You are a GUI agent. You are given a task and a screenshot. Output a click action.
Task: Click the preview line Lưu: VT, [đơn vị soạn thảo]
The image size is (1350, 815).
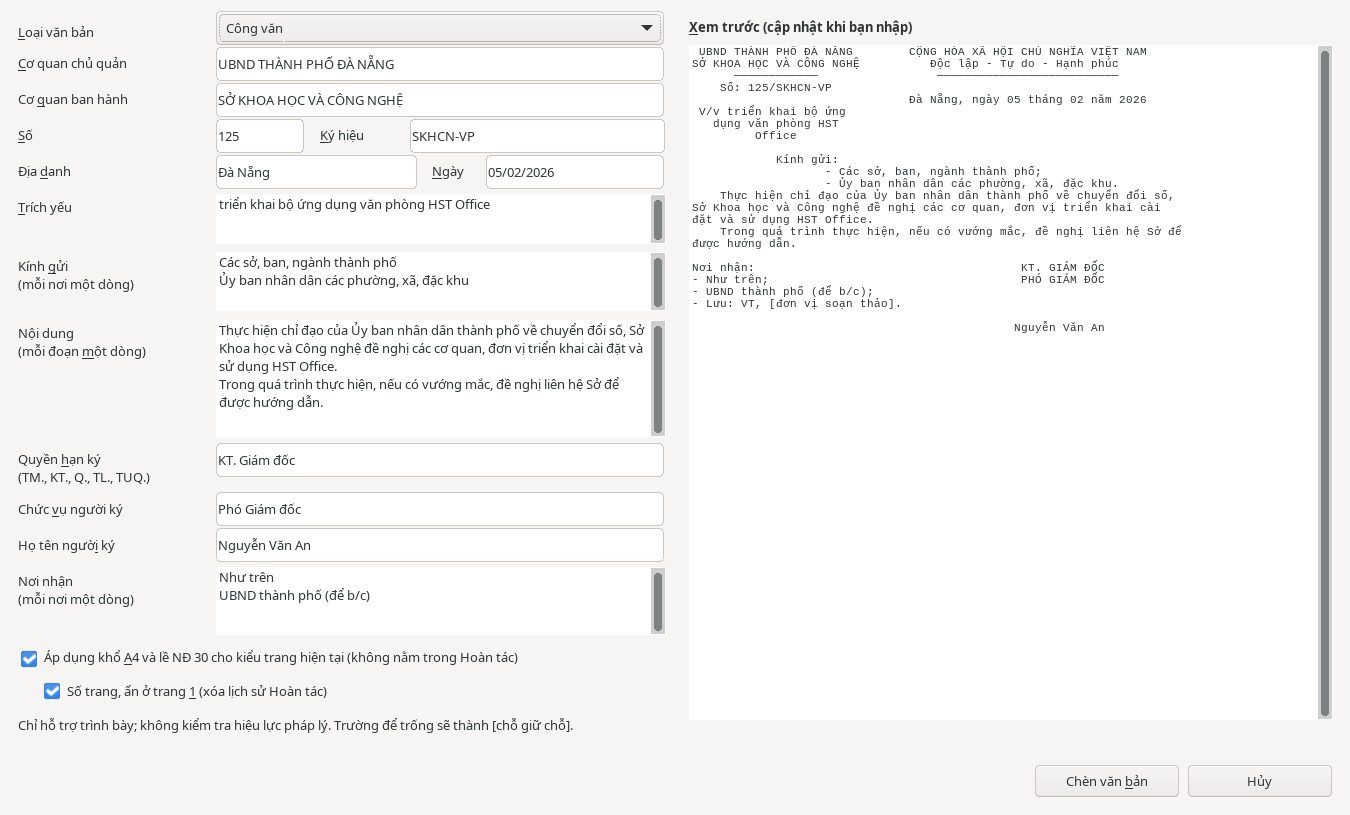point(796,303)
